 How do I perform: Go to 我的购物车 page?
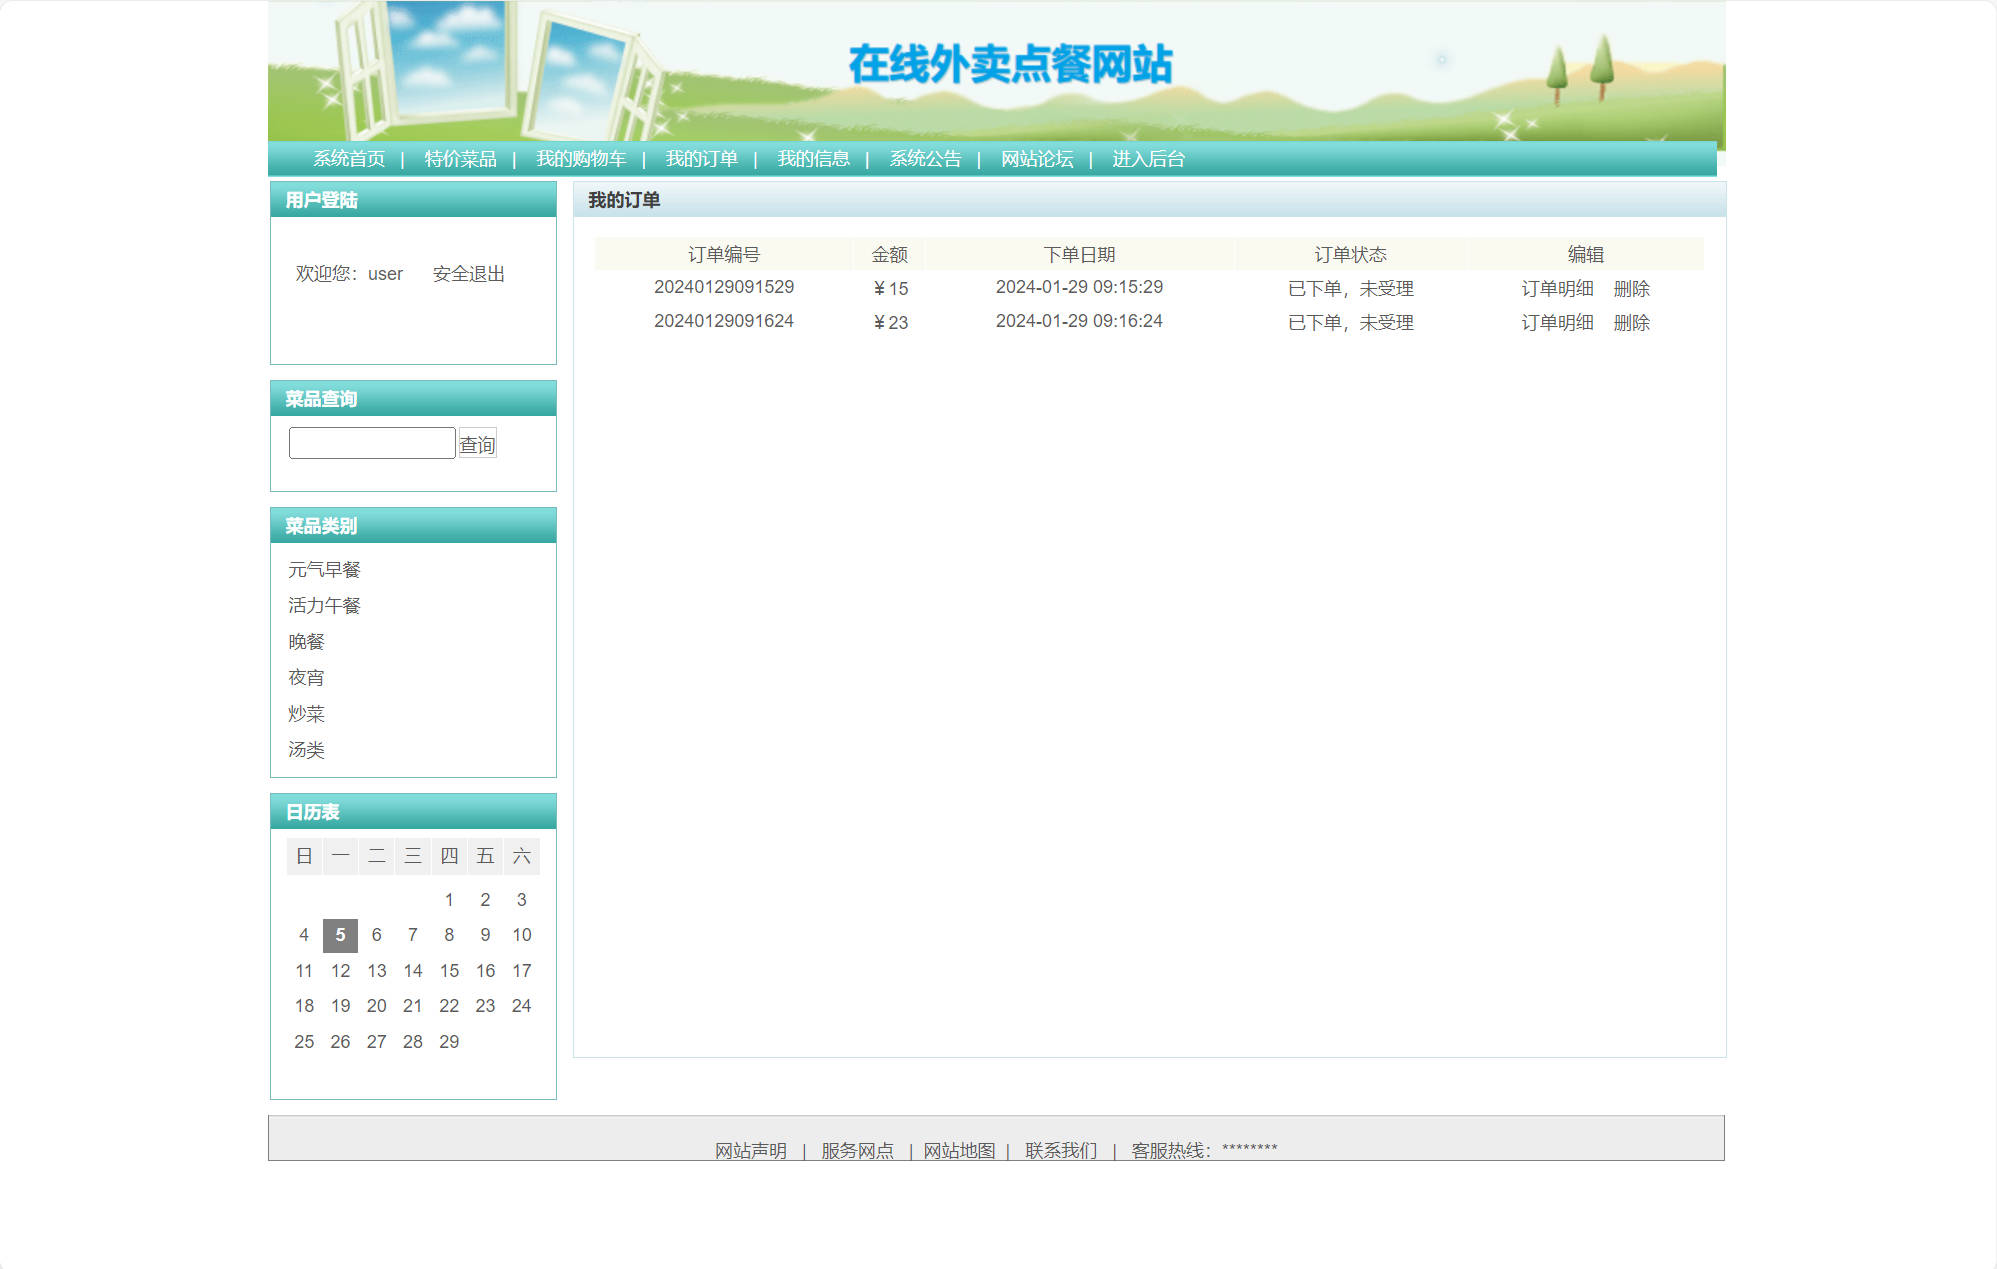point(582,158)
